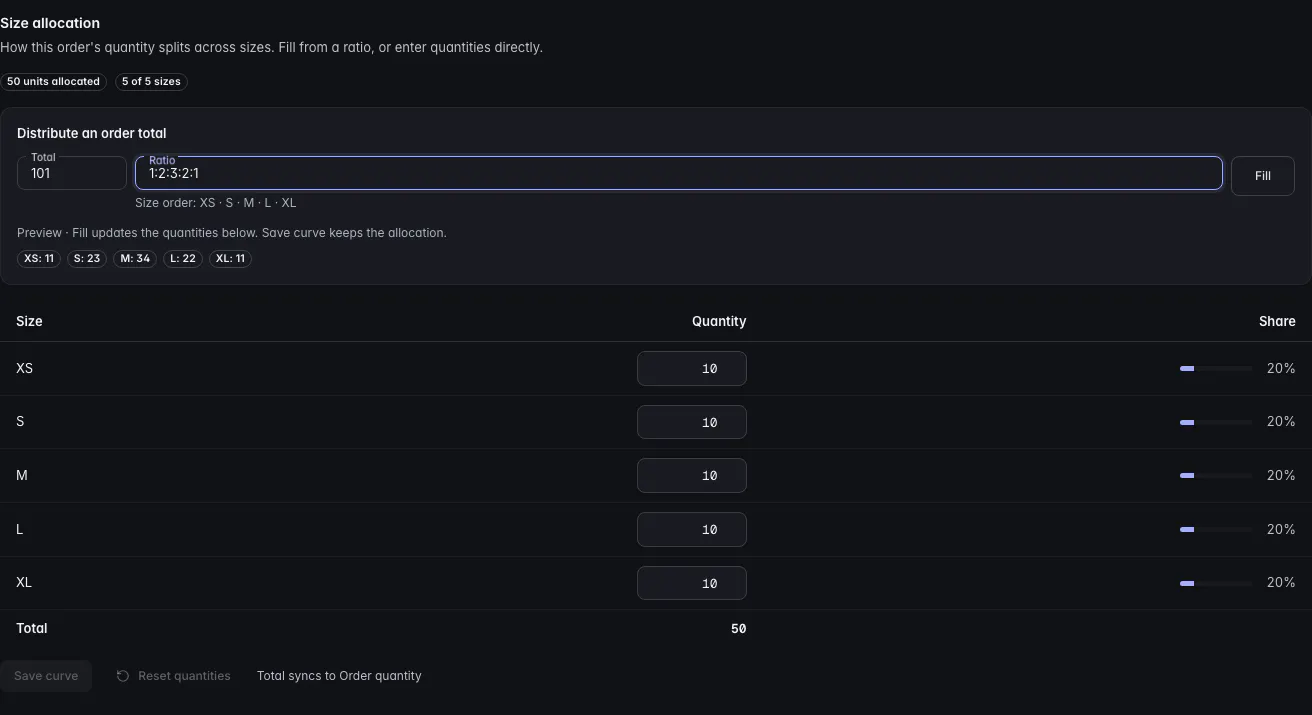This screenshot has height=715, width=1312.
Task: Focus the Total input field
Action: pos(72,173)
